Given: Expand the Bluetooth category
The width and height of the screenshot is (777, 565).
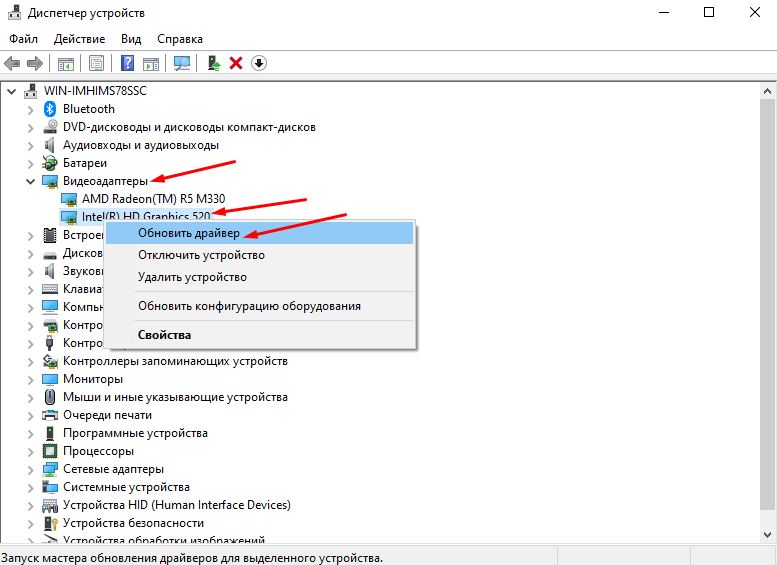Looking at the screenshot, I should point(30,110).
